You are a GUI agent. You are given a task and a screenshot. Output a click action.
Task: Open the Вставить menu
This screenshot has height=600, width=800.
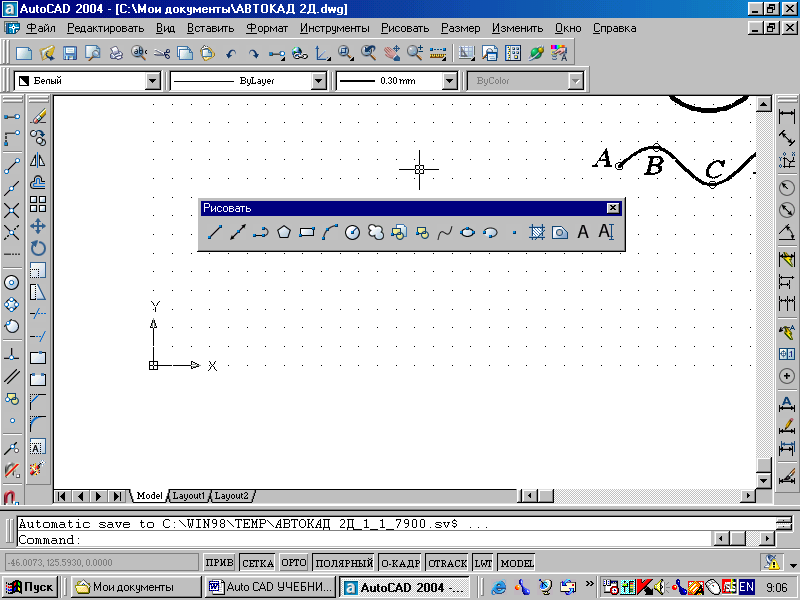(210, 28)
